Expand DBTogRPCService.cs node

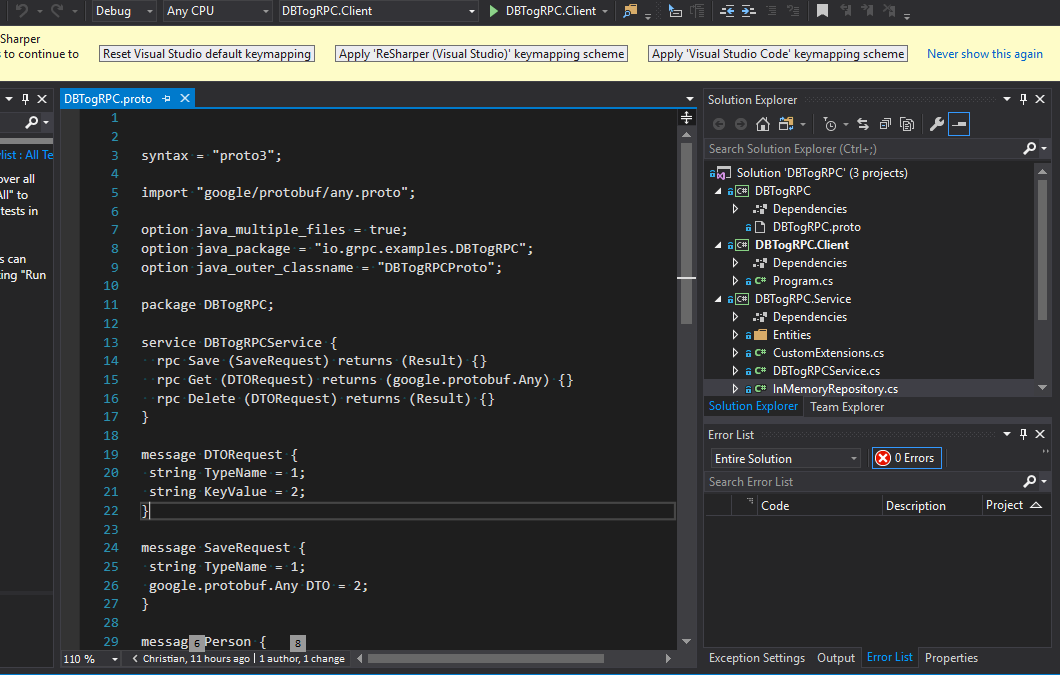click(736, 371)
